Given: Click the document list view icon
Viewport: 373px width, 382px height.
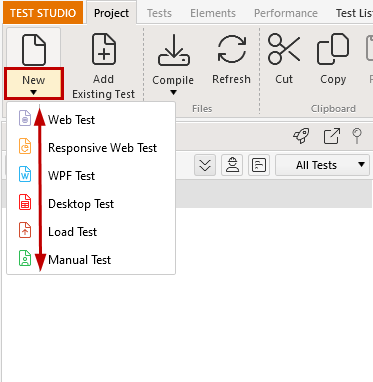Looking at the screenshot, I should [259, 165].
